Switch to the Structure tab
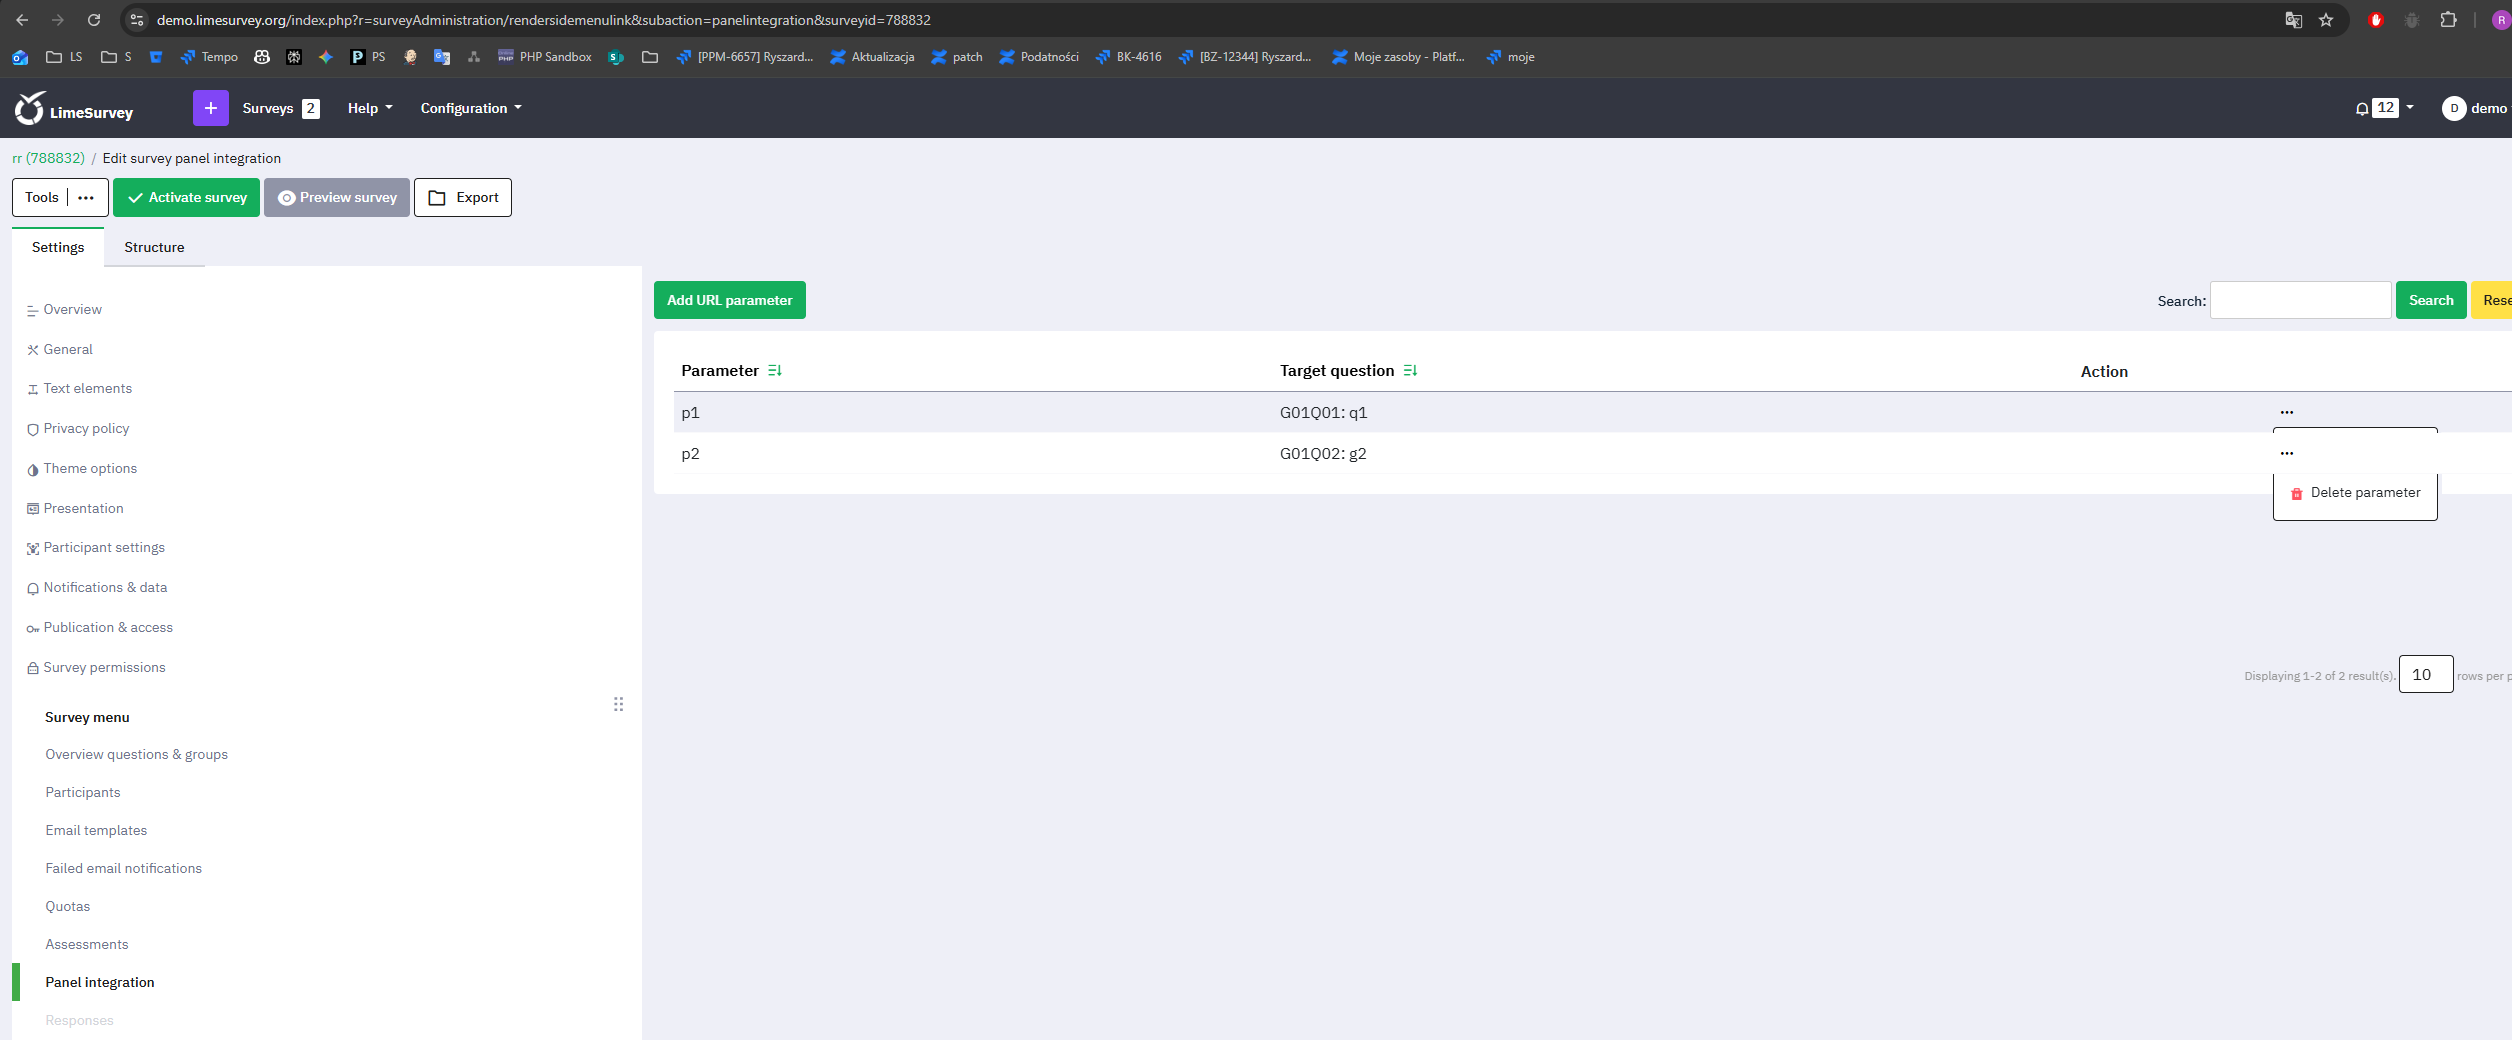Image resolution: width=2512 pixels, height=1040 pixels. point(154,247)
